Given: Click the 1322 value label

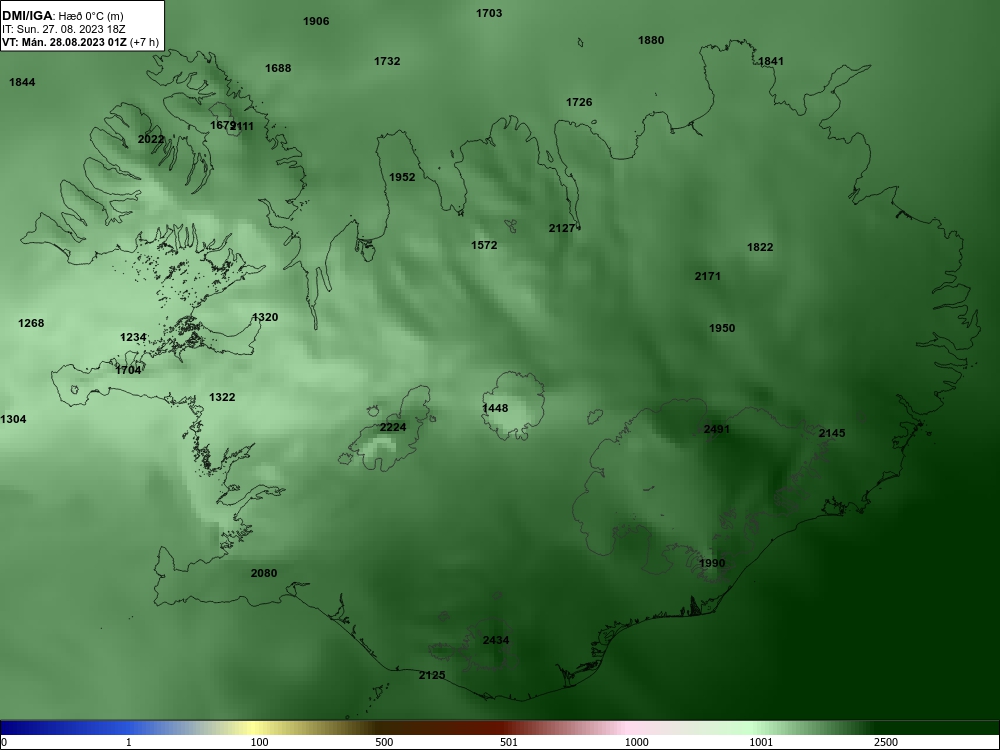Looking at the screenshot, I should point(222,397).
